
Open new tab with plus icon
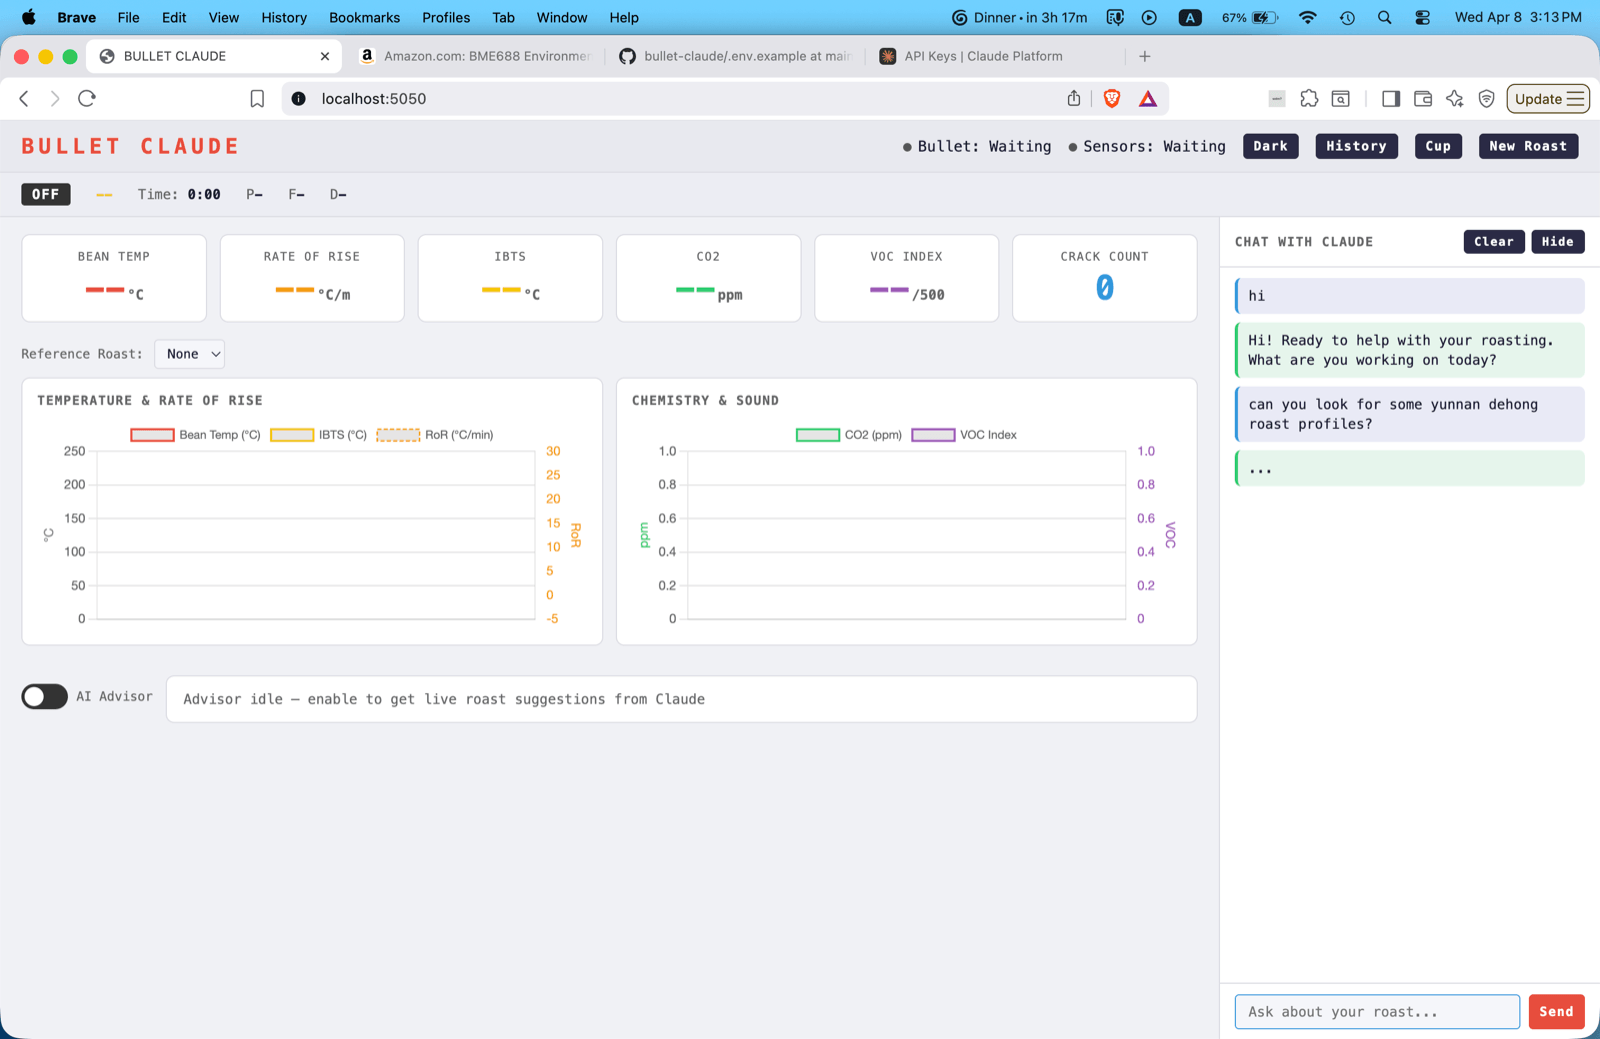pyautogui.click(x=1145, y=56)
